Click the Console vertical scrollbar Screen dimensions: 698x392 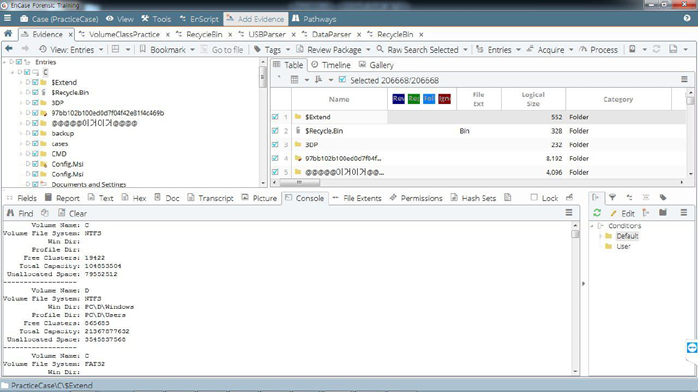(x=575, y=298)
